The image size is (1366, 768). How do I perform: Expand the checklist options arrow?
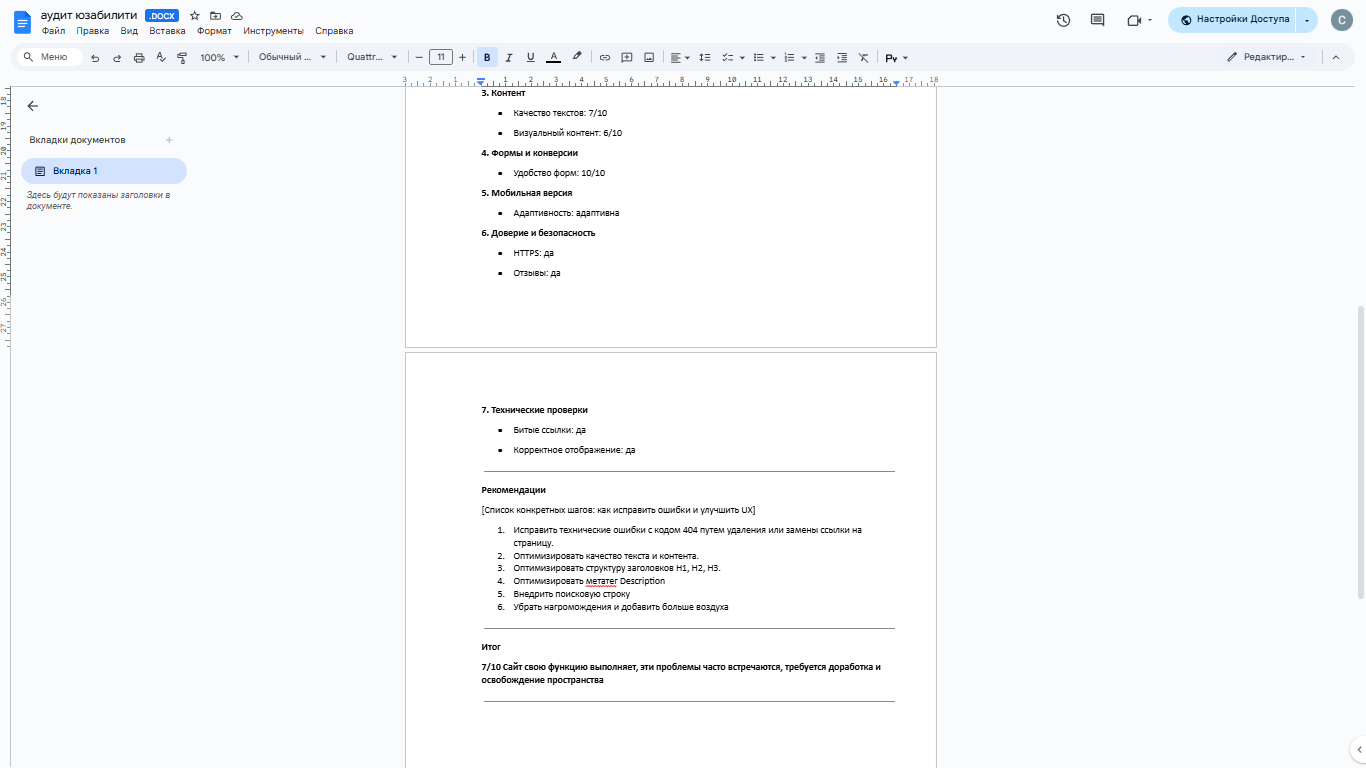coord(741,58)
